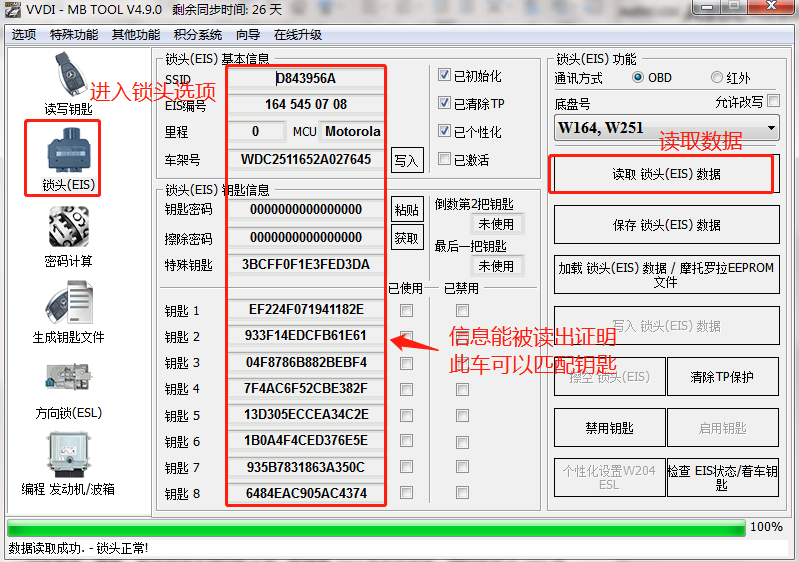
Task: Click the 禁用钥匙 button
Action: coord(609,427)
